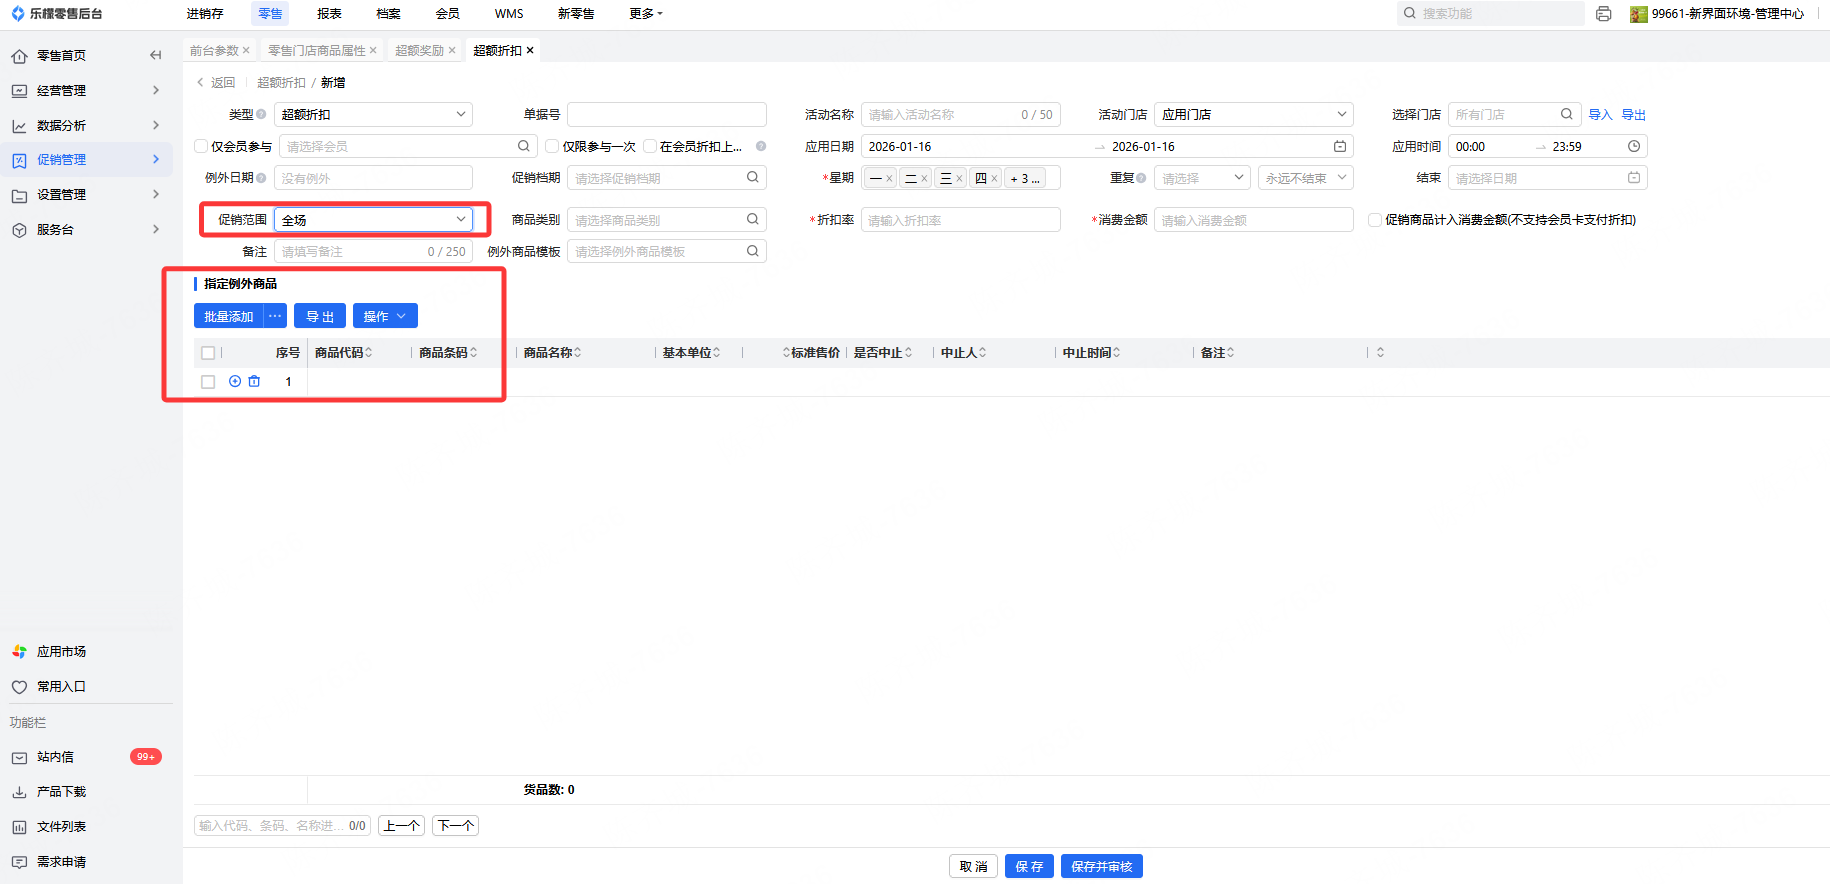Click the 产品下载 download icon

(19, 792)
